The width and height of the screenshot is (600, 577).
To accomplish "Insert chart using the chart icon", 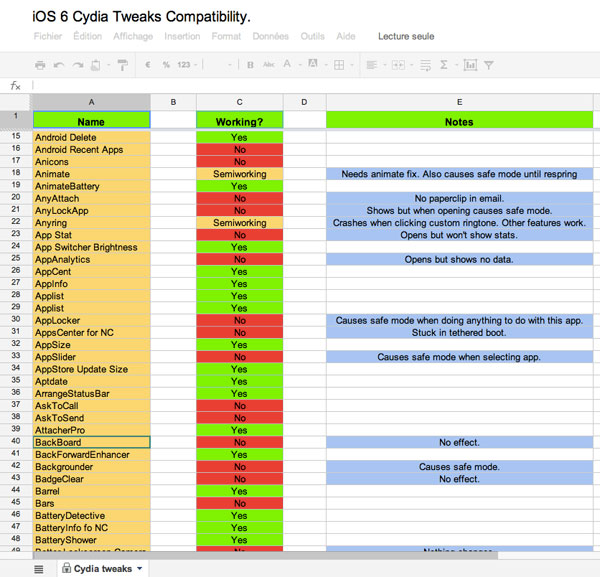I will click(x=469, y=65).
